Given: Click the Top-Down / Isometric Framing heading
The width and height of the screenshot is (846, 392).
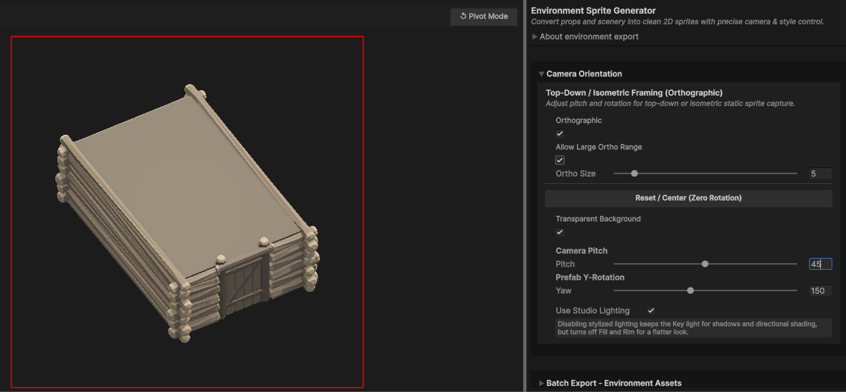Looking at the screenshot, I should click(634, 93).
